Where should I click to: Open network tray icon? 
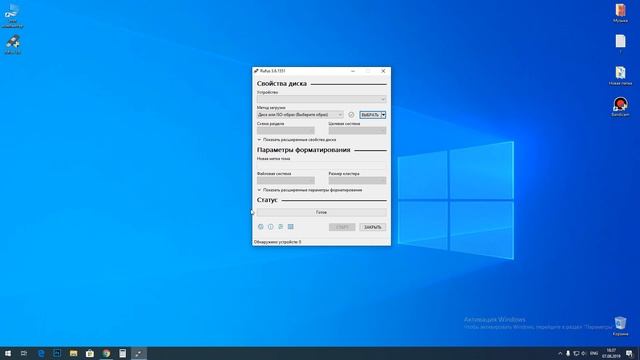(576, 353)
